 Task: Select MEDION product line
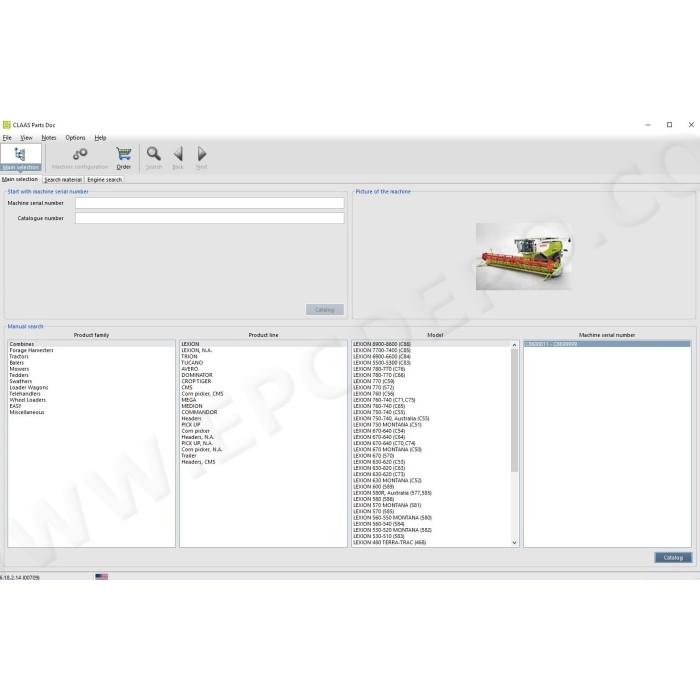coord(263,406)
